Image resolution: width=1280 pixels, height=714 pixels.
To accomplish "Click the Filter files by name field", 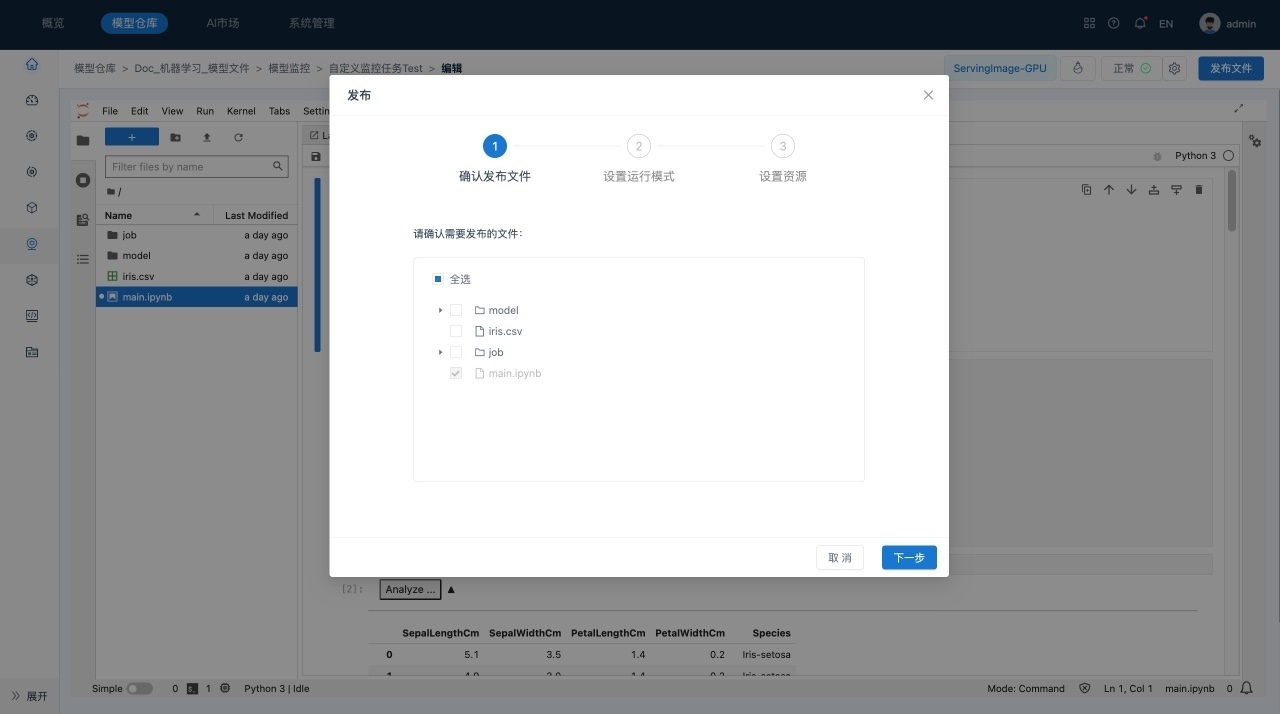I will click(x=190, y=167).
